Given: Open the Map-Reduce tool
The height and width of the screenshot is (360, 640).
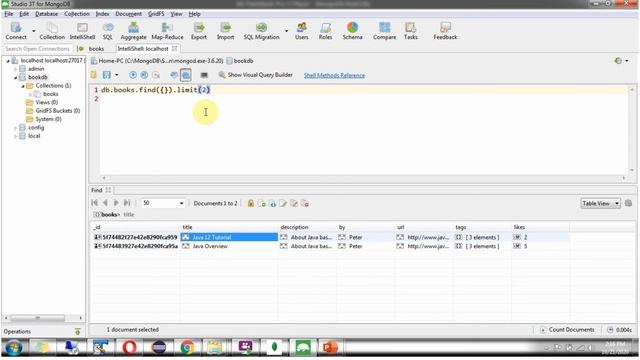Looking at the screenshot, I should (x=167, y=31).
